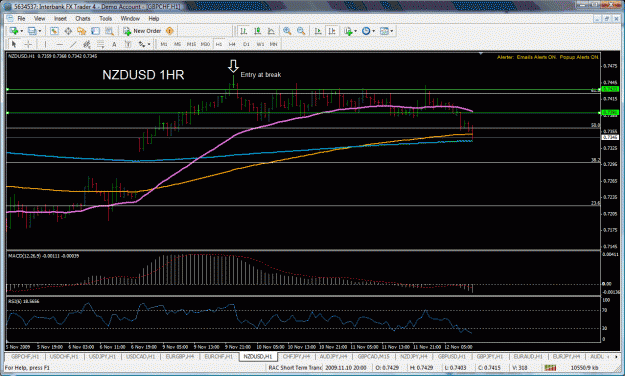Open the Charts menu
625x376 pixels.
pos(83,18)
